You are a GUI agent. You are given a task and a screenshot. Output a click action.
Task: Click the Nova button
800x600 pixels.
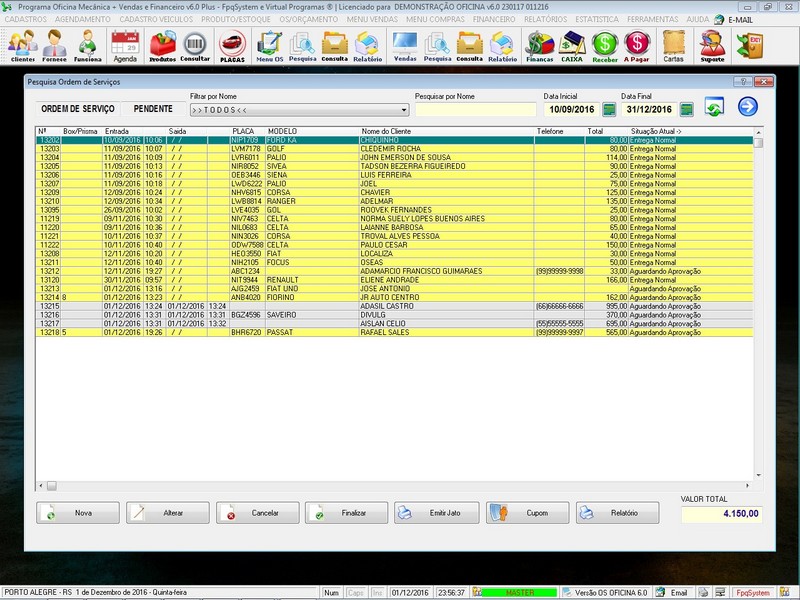(x=78, y=513)
